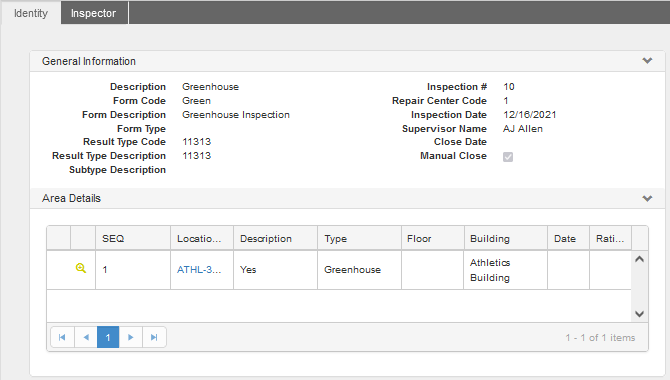The width and height of the screenshot is (670, 380).
Task: Click the inspection date 12/16/2021
Action: 530,115
